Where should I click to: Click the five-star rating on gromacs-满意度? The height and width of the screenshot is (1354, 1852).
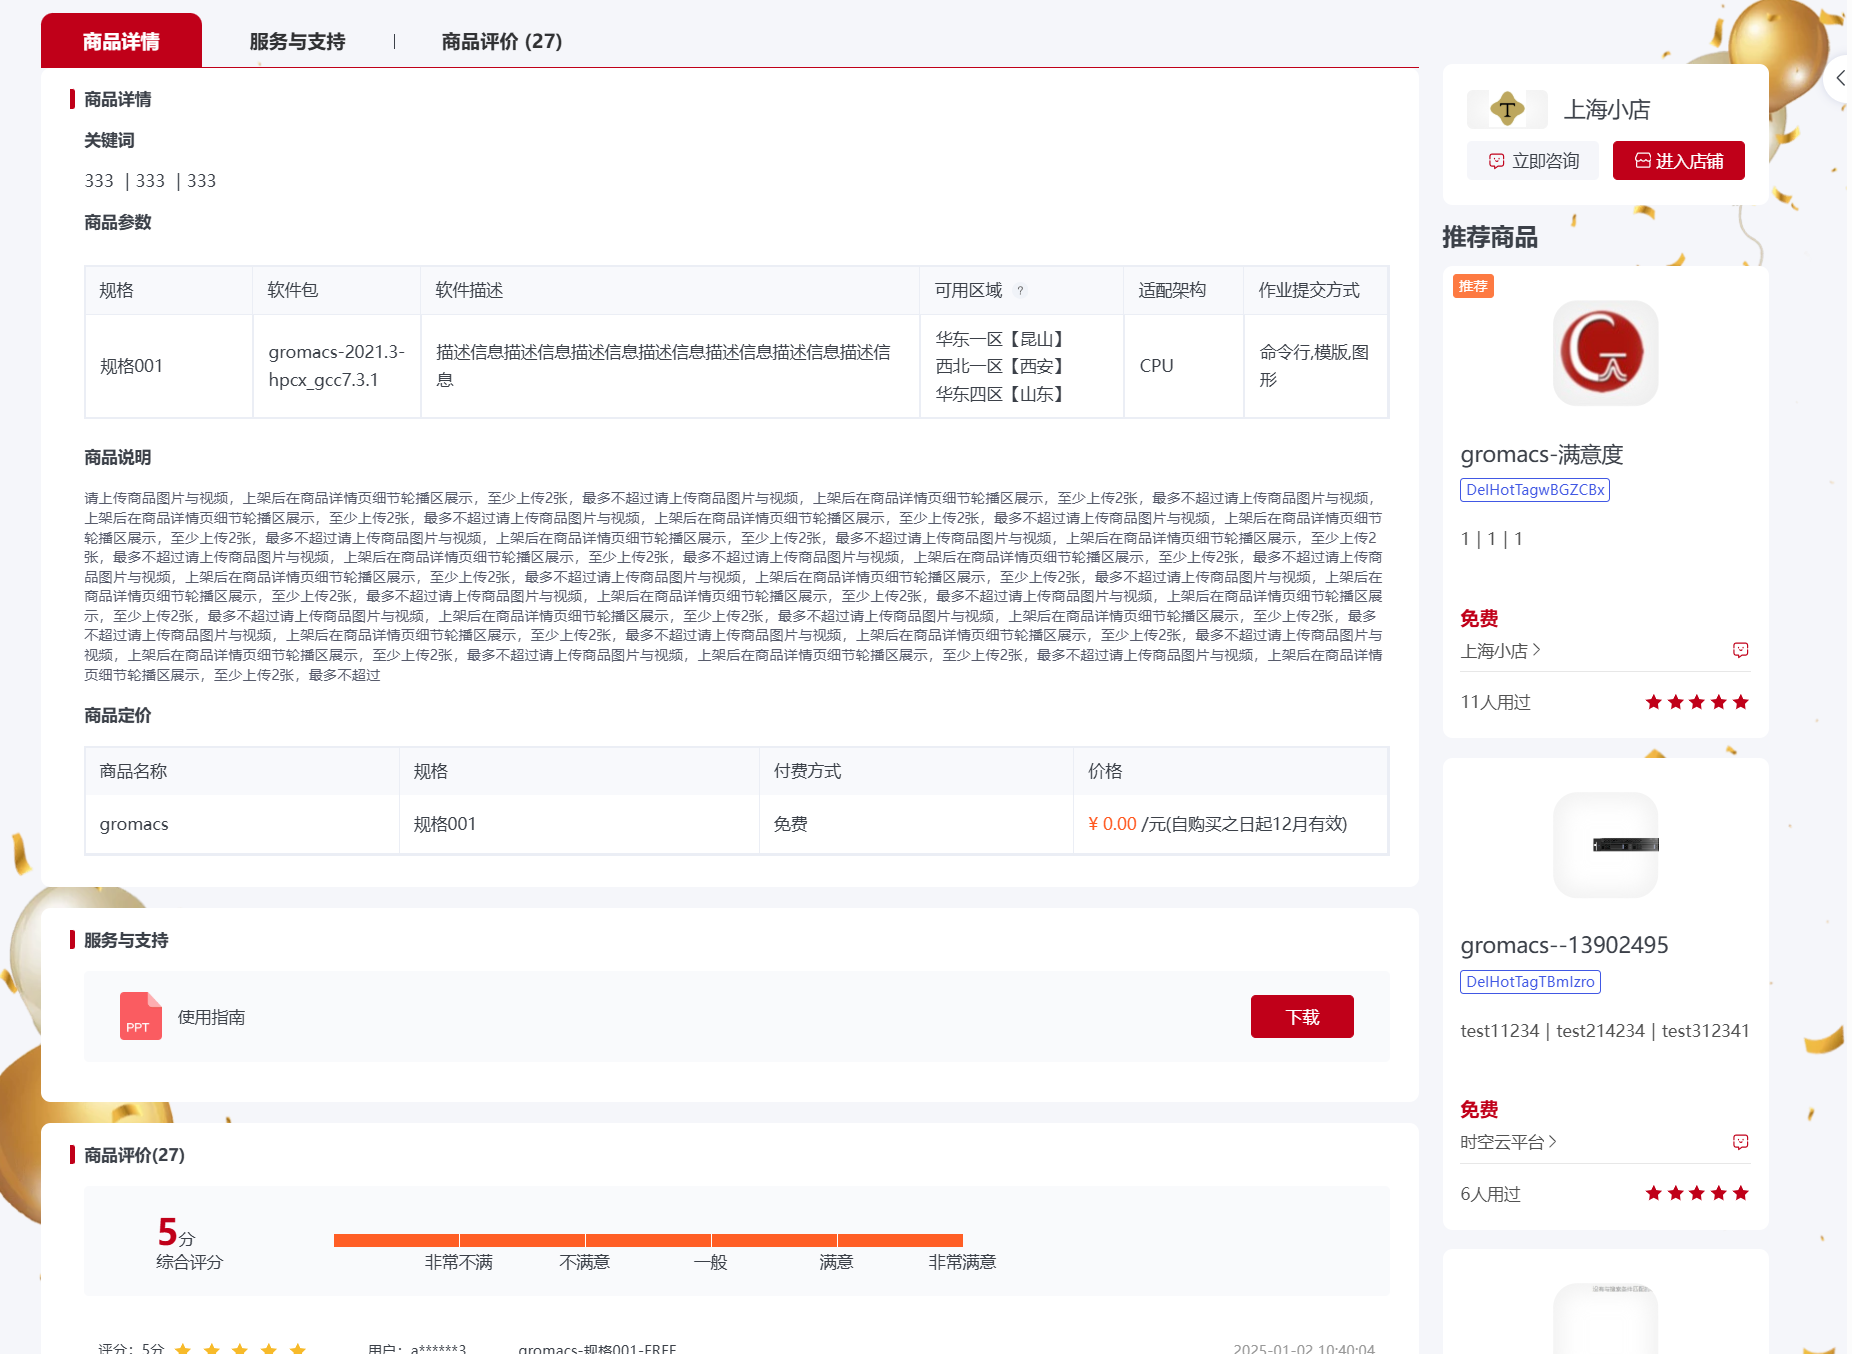pyautogui.click(x=1696, y=702)
